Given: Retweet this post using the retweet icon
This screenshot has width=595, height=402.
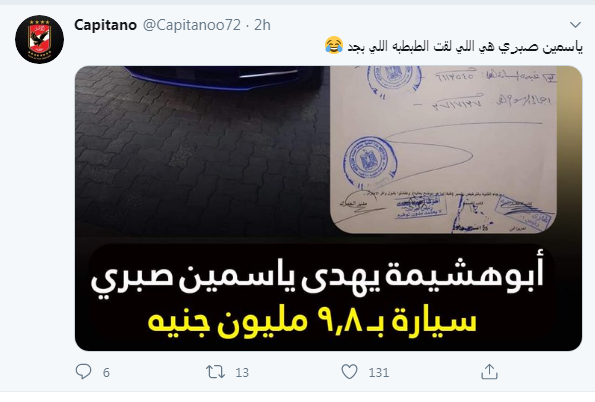Looking at the screenshot, I should click(215, 372).
